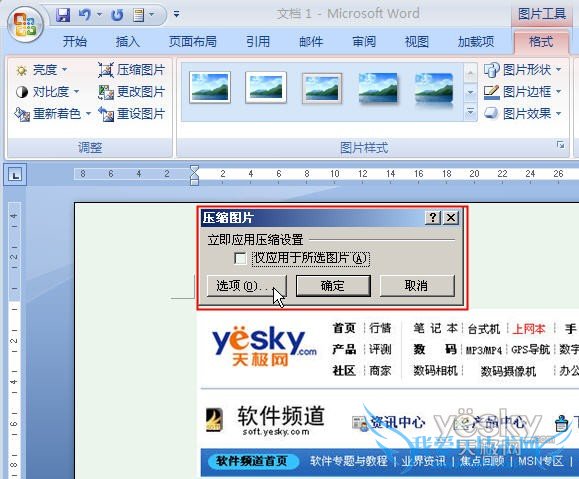Apply the fourth shadowed picture style

click(x=378, y=88)
